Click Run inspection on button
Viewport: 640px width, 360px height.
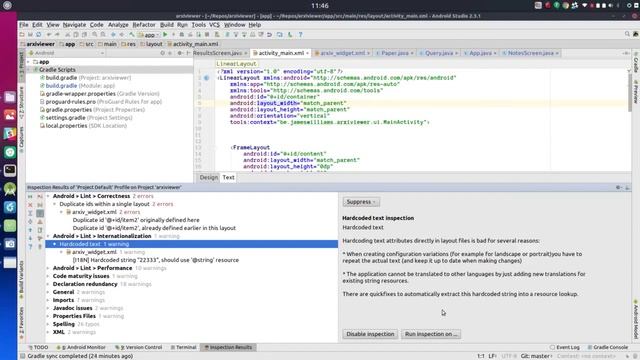[x=431, y=334]
